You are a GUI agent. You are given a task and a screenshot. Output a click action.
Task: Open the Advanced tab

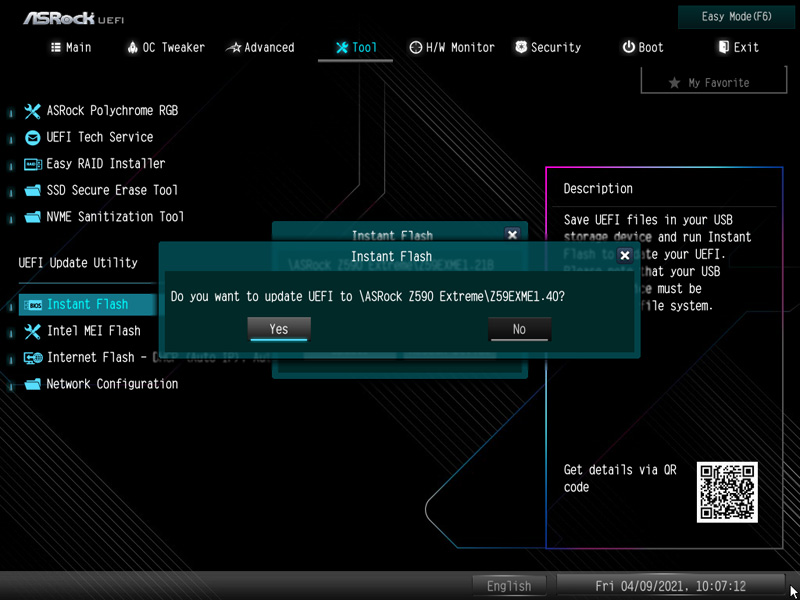click(260, 47)
